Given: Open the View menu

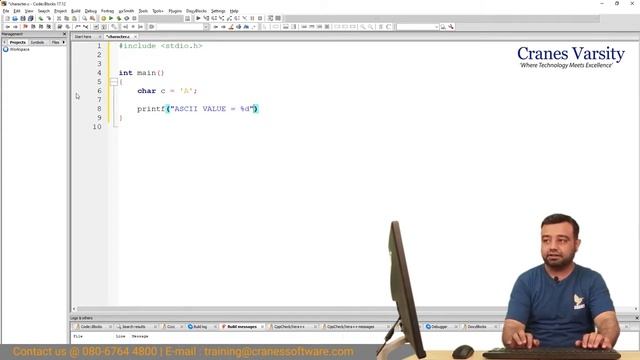Looking at the screenshot, I should point(29,11).
